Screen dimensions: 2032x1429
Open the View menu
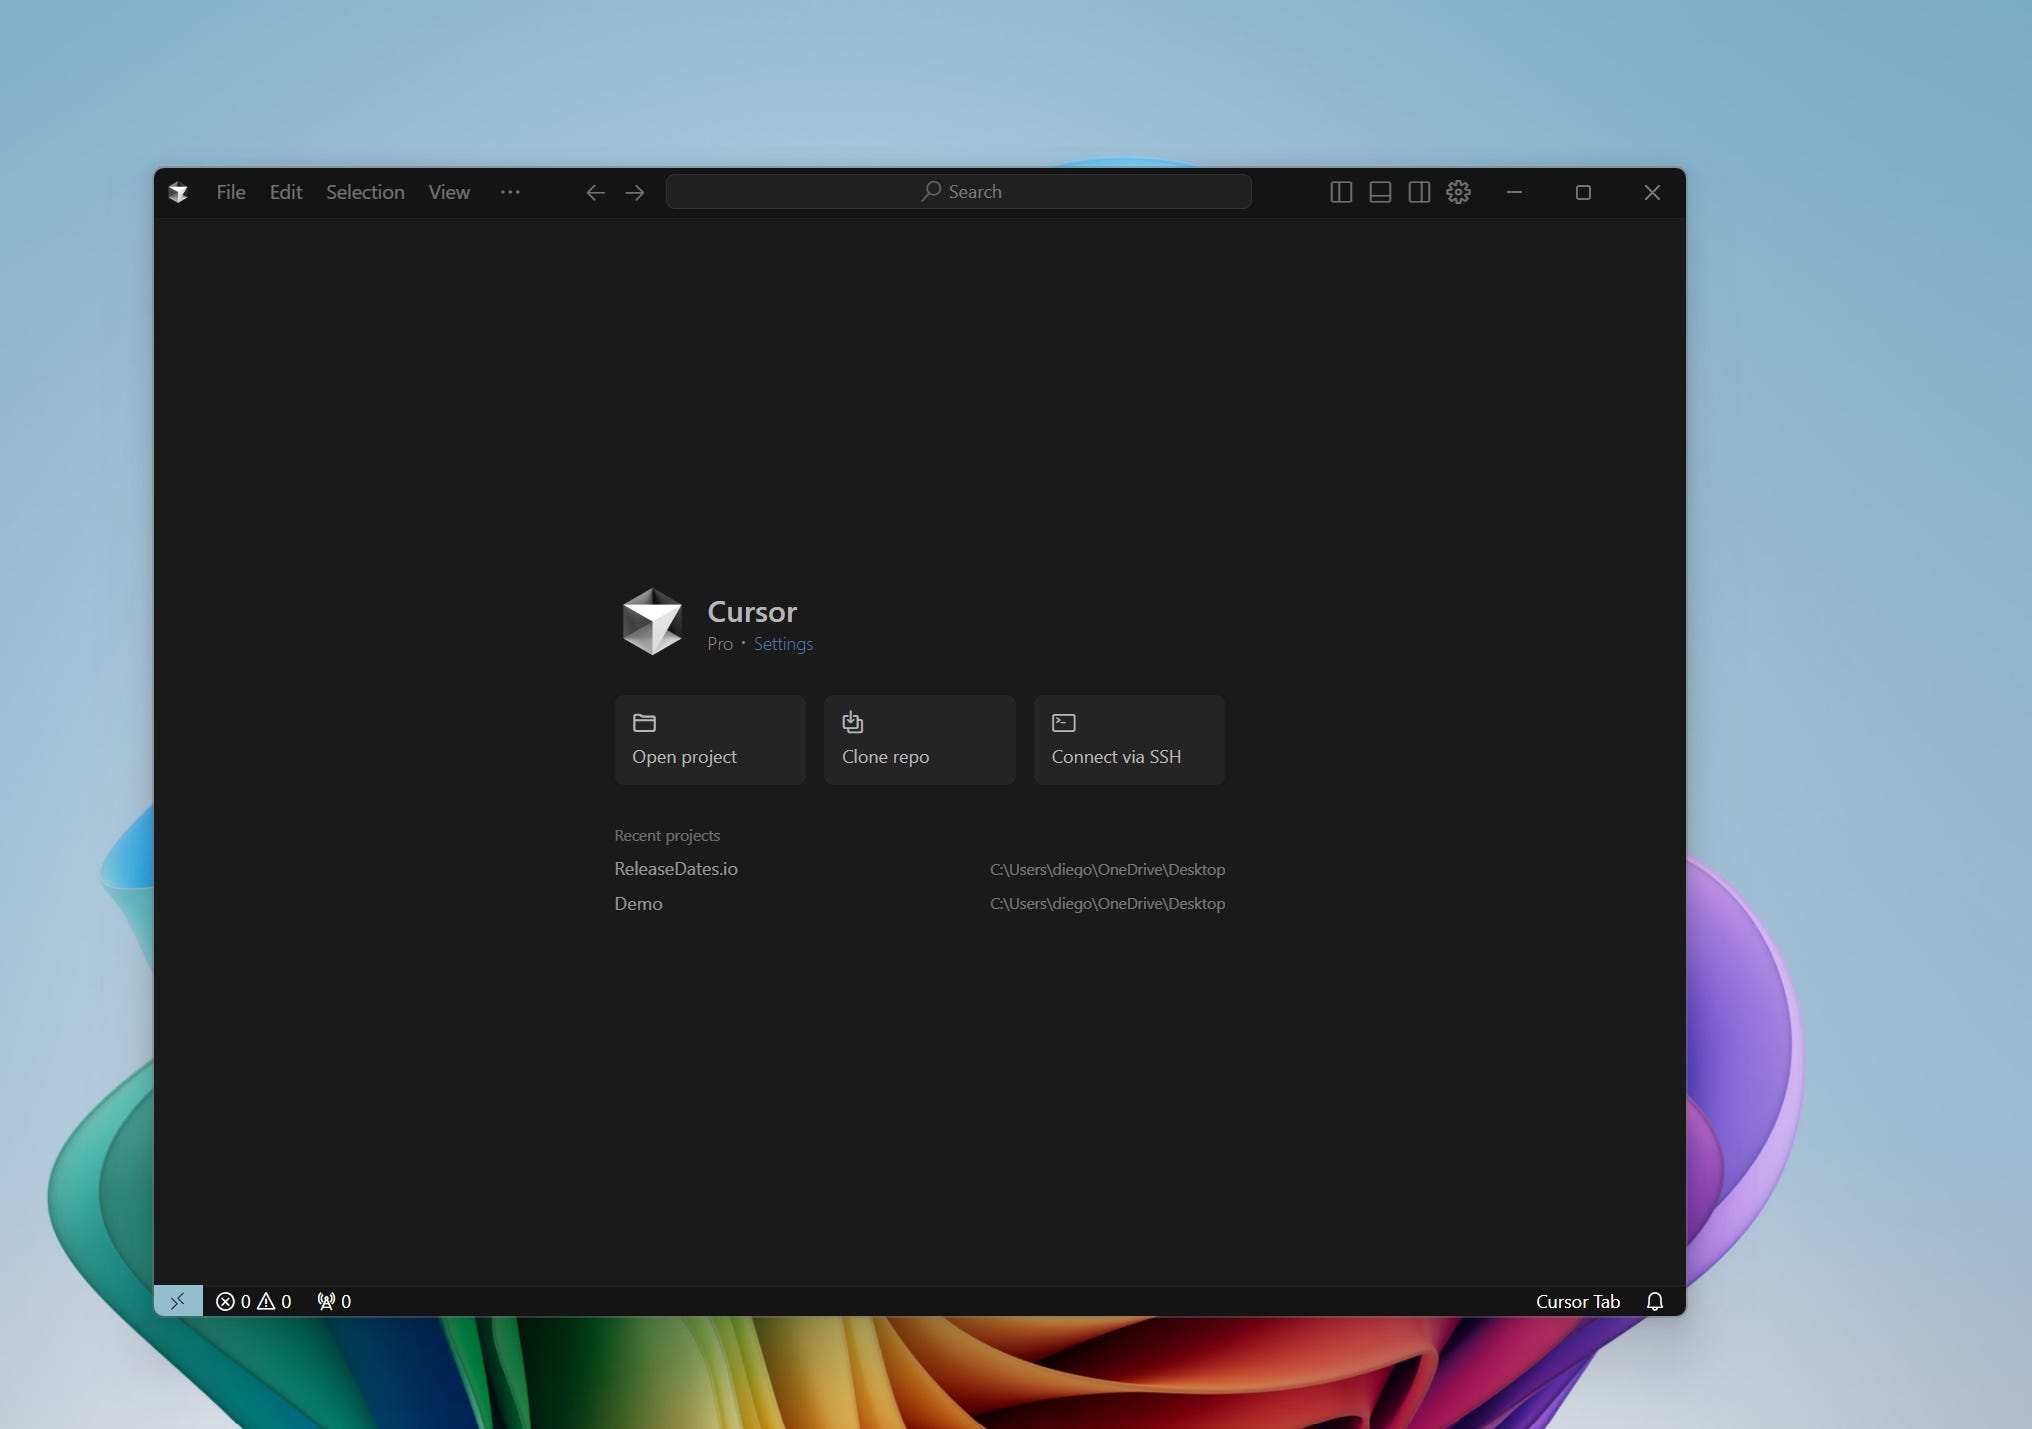[x=449, y=192]
